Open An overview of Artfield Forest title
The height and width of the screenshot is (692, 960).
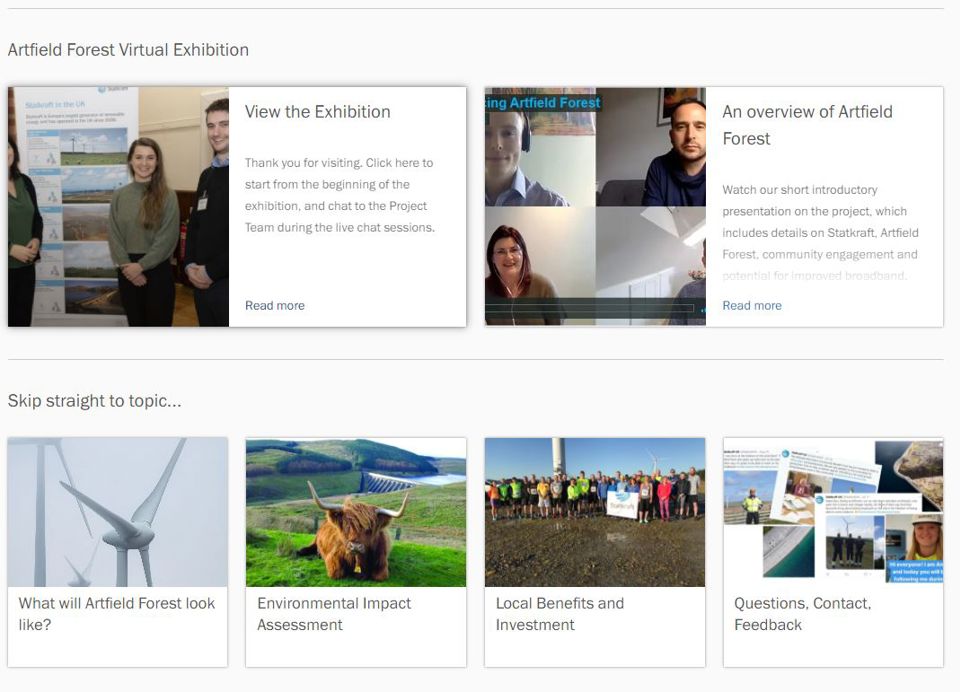coord(807,125)
